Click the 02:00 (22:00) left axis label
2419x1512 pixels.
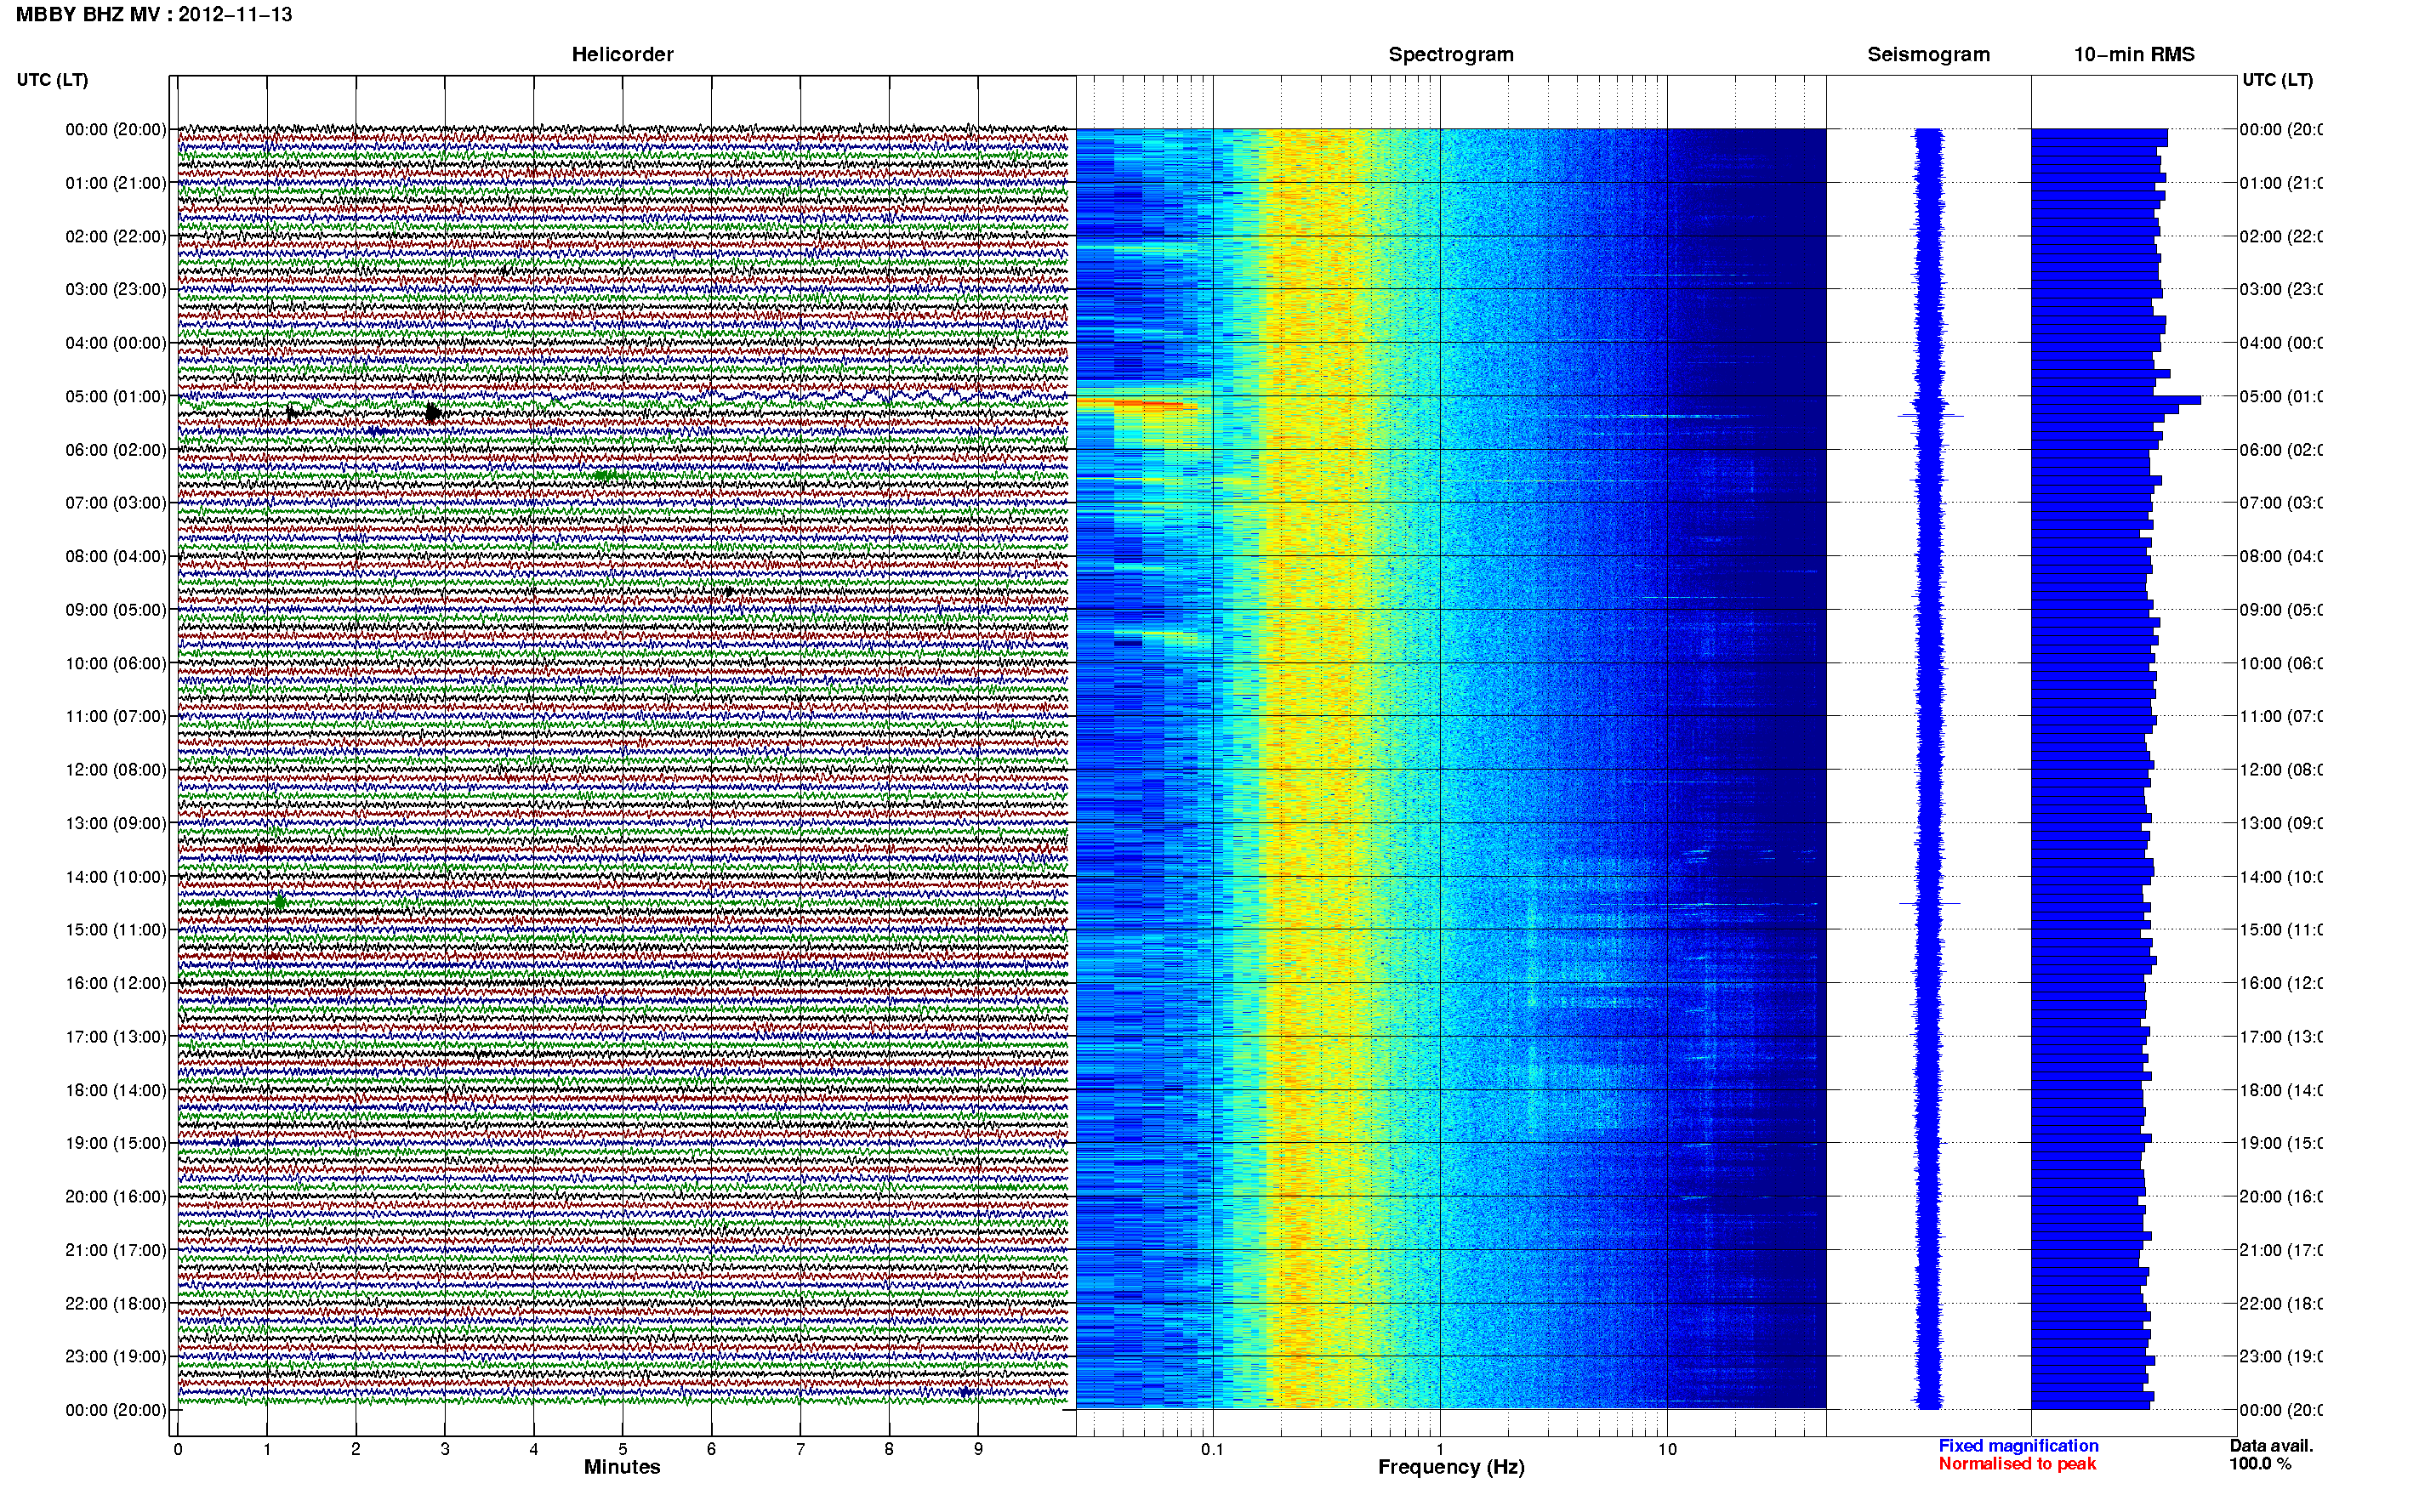(116, 237)
